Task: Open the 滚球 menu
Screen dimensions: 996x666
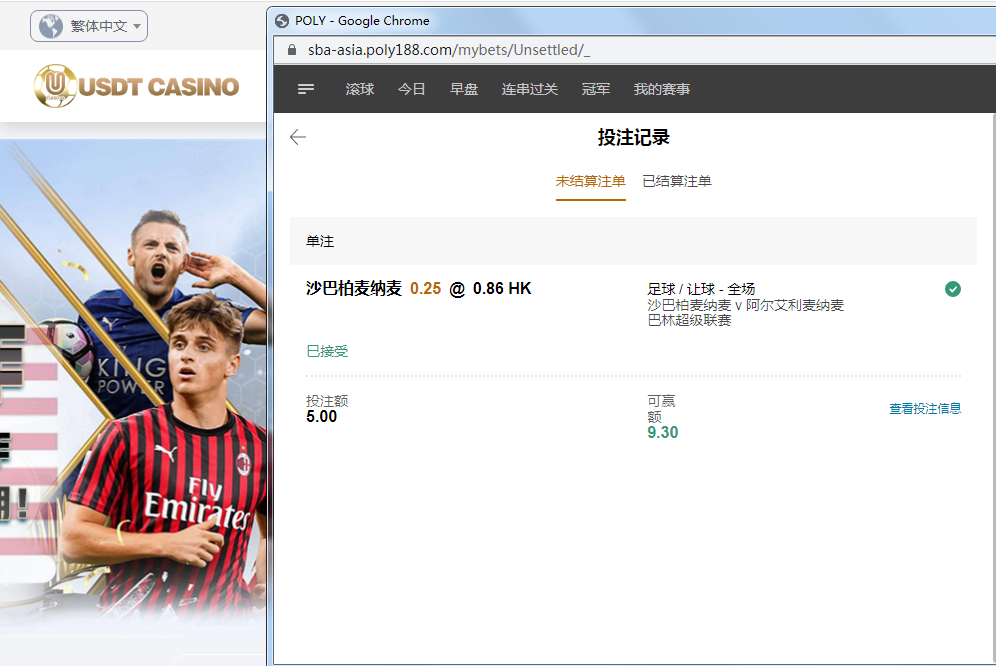Action: point(360,89)
